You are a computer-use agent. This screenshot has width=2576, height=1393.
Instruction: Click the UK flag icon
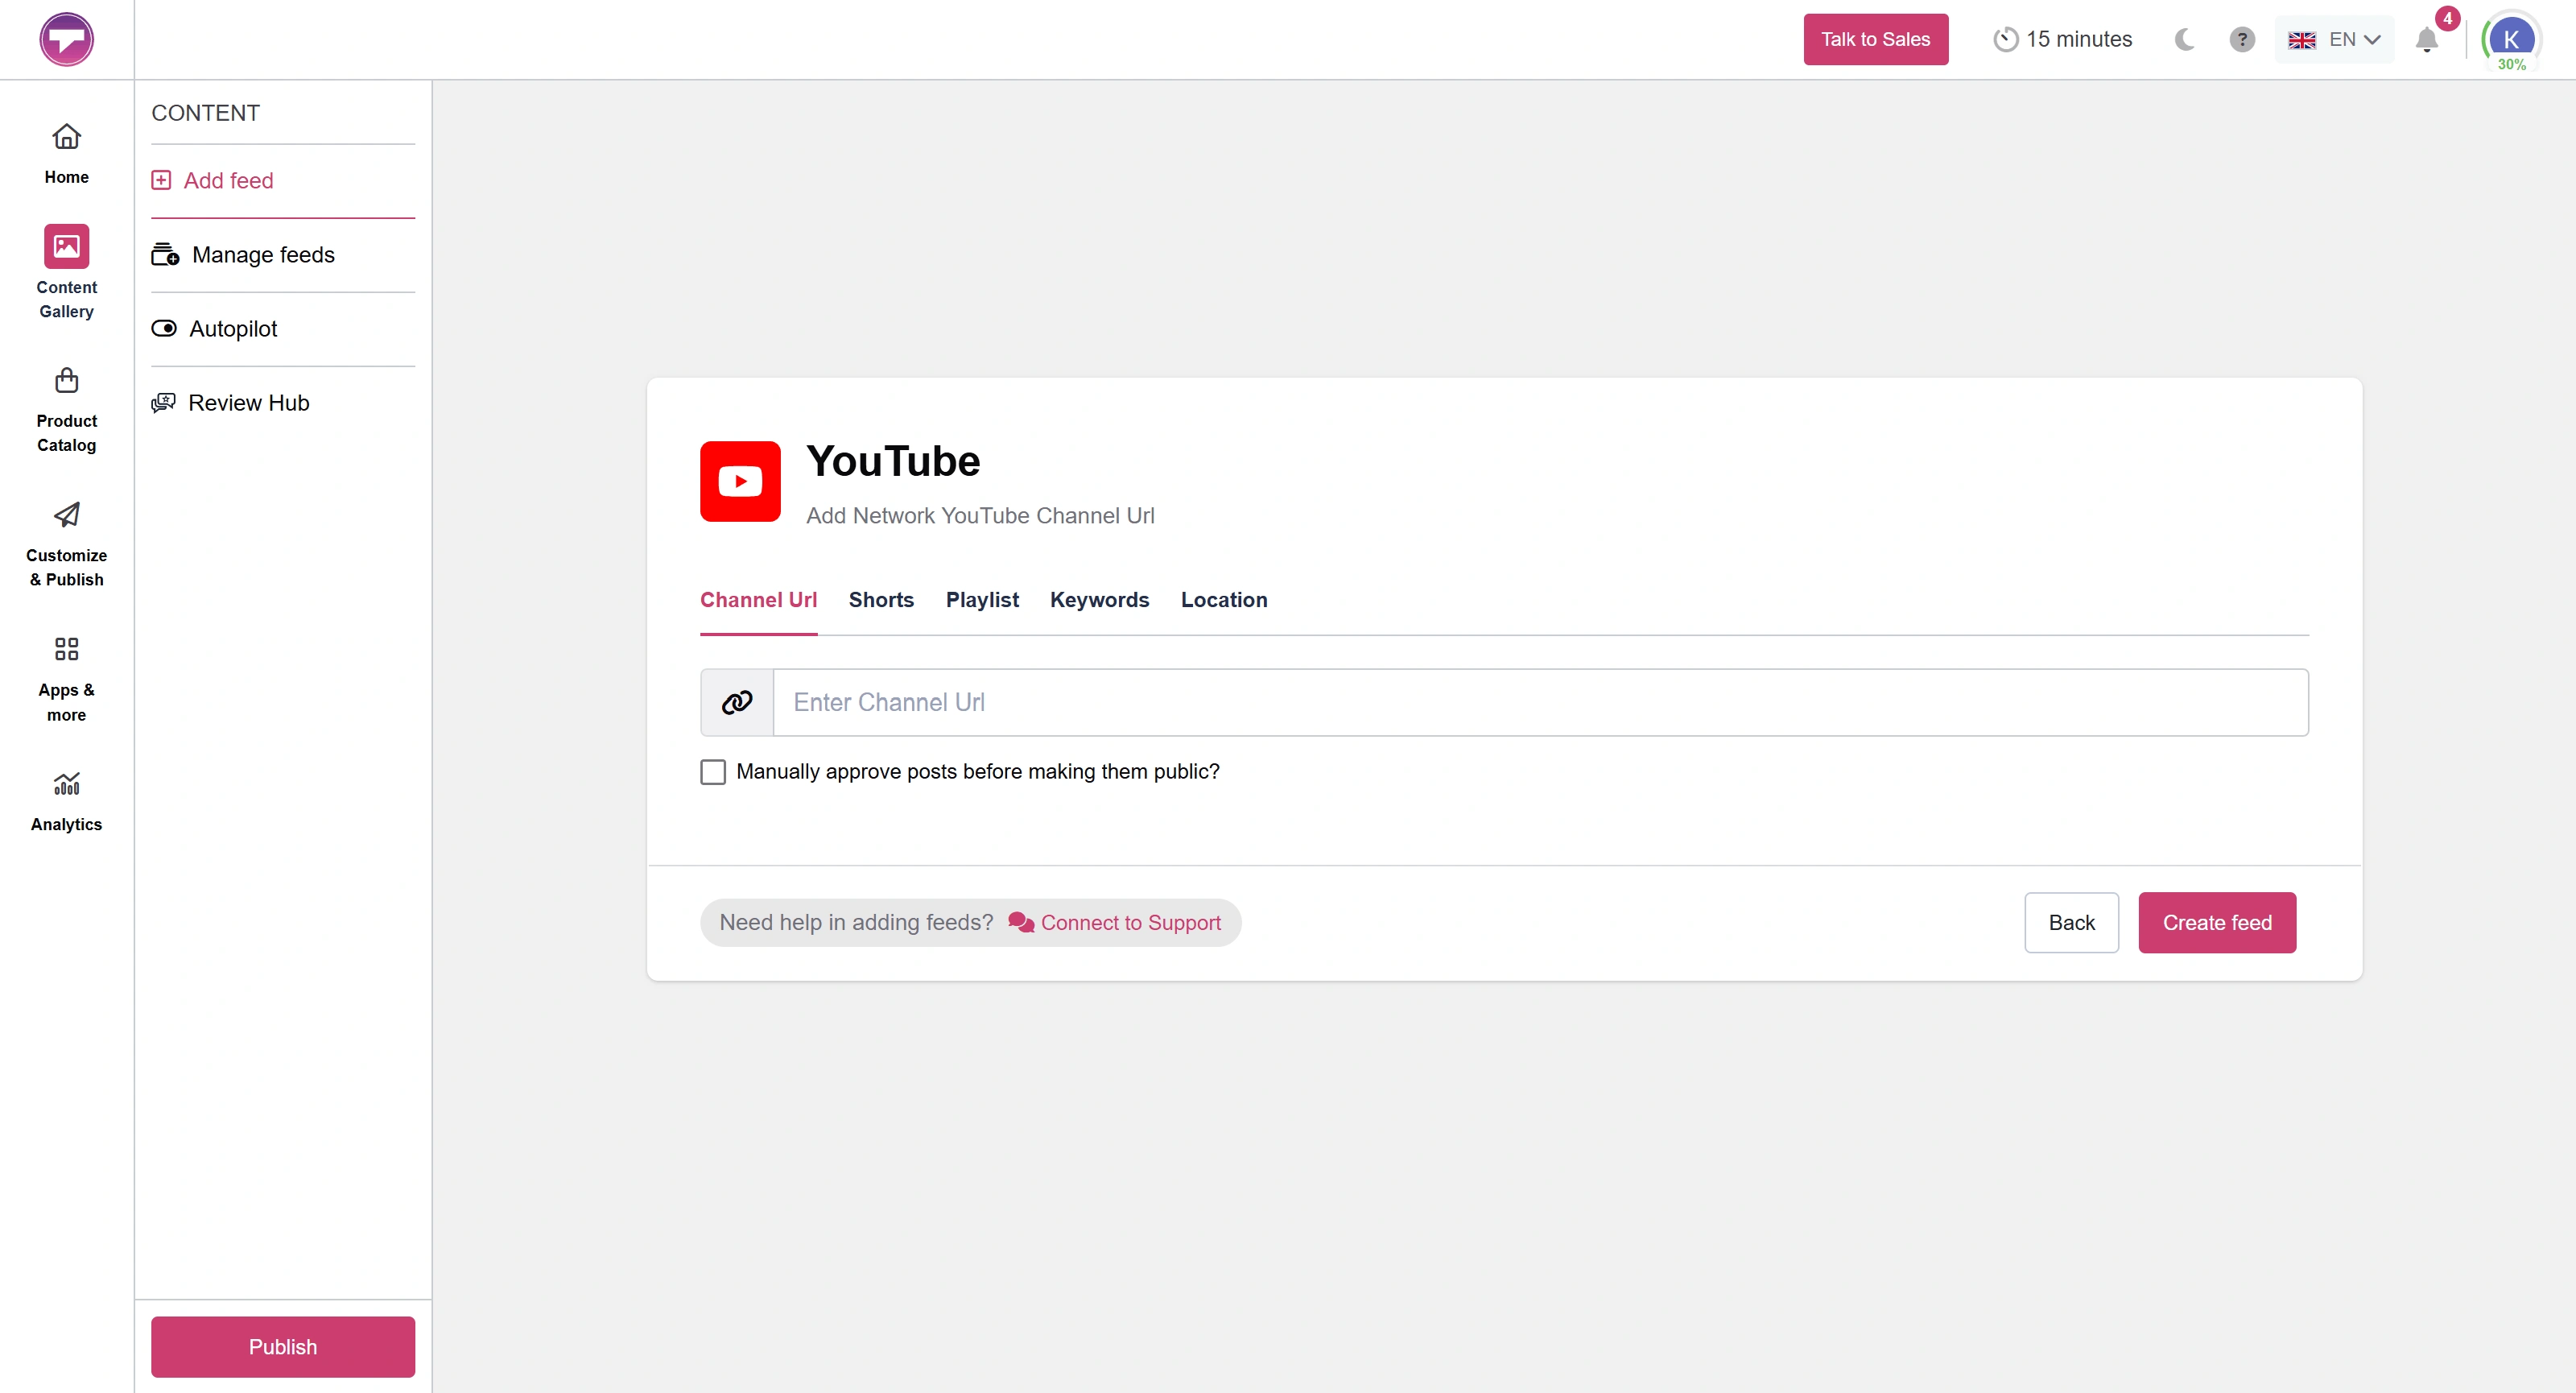pyautogui.click(x=2302, y=40)
